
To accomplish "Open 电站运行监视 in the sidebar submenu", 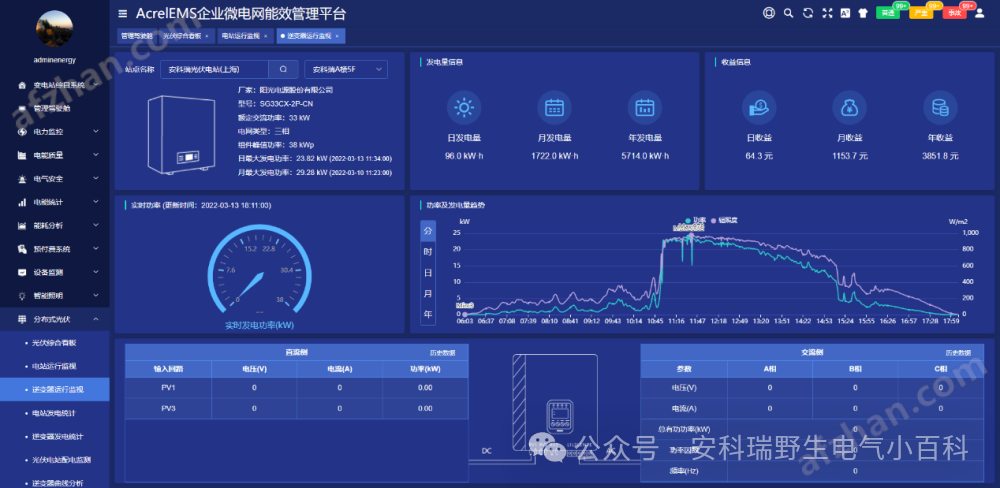I will tap(54, 366).
